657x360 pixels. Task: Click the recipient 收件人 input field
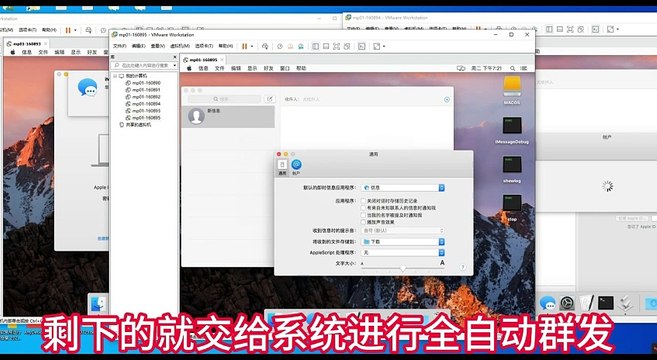click(363, 99)
